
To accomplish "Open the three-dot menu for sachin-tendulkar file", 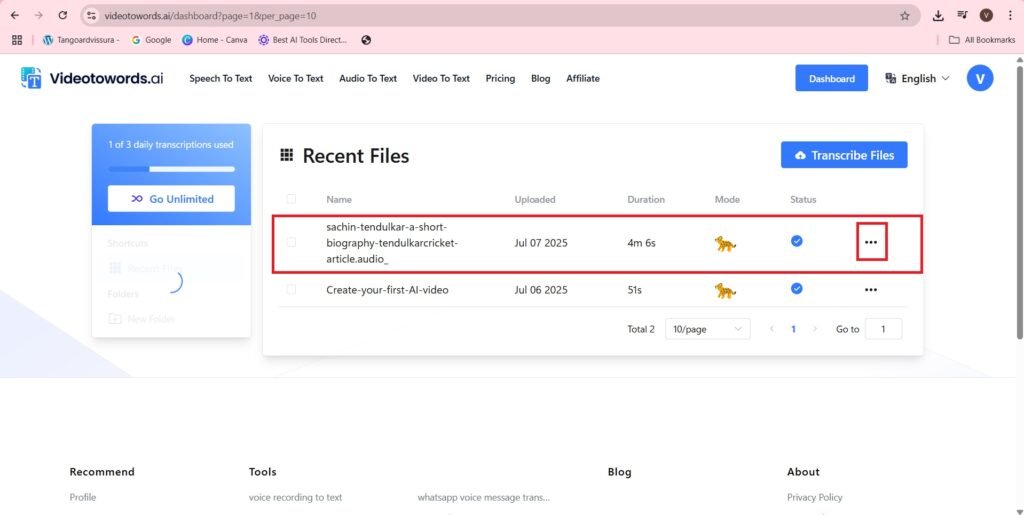I will [x=871, y=242].
